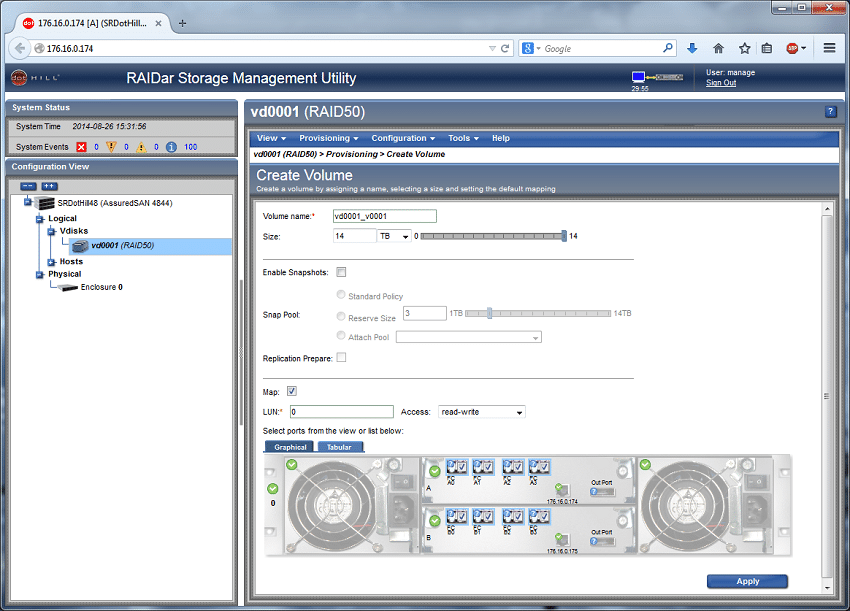Click controller B network port 176.16.0.175

click(x=562, y=540)
